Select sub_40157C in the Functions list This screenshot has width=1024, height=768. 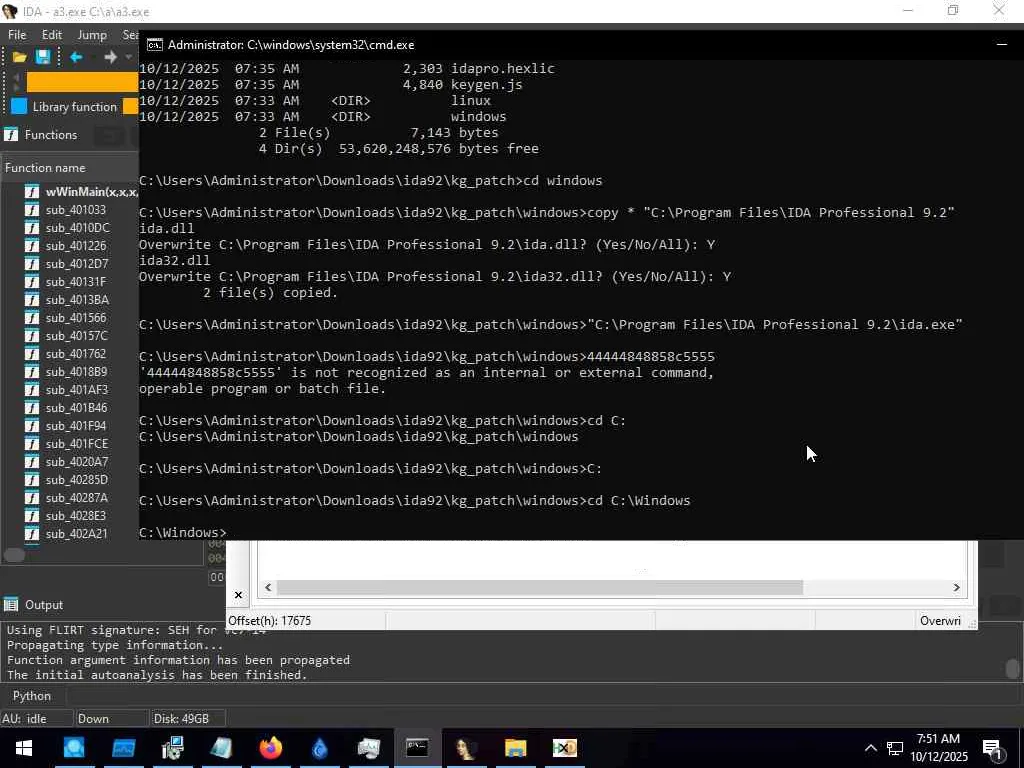tap(76, 336)
